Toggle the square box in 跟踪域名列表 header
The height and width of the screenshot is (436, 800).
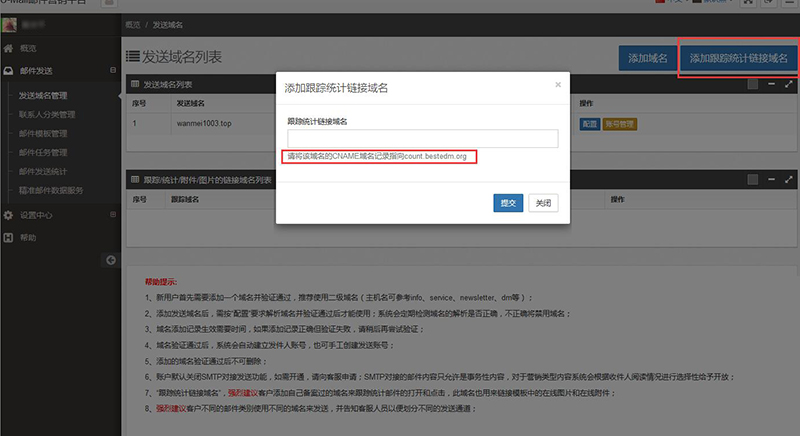(x=753, y=180)
